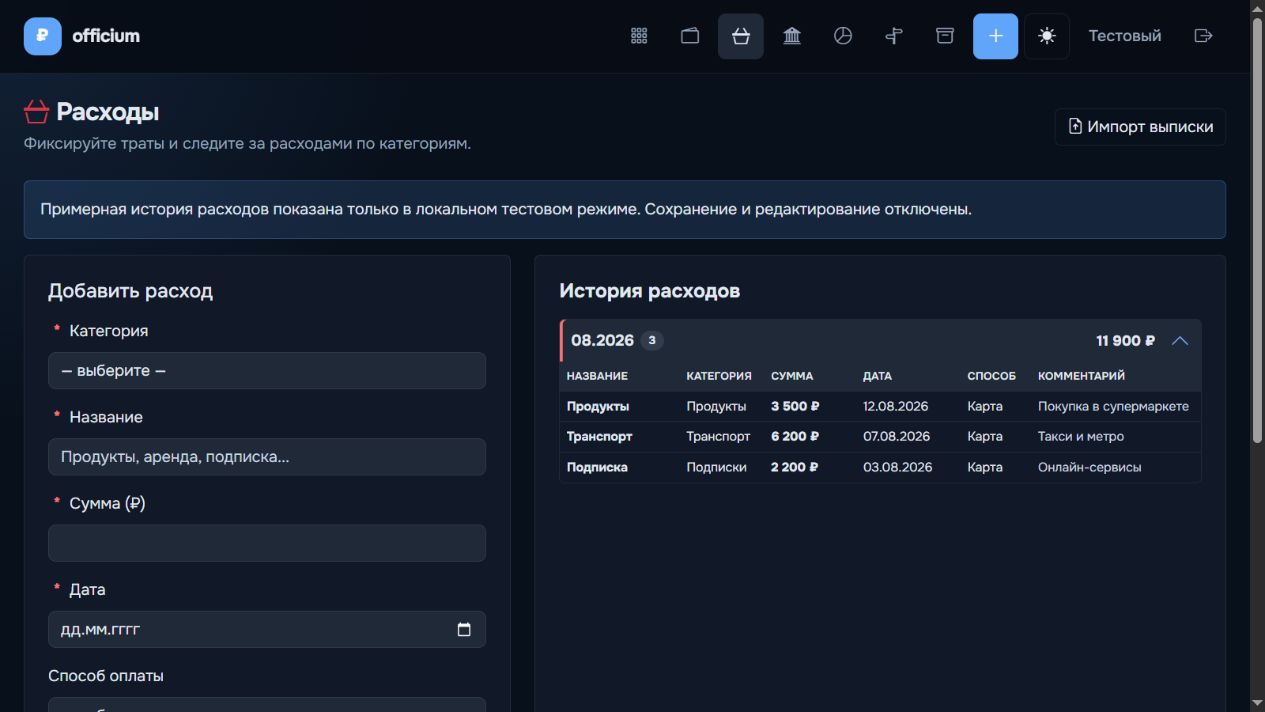The width and height of the screenshot is (1265, 712).
Task: Open the Категория dropdown
Action: [267, 370]
